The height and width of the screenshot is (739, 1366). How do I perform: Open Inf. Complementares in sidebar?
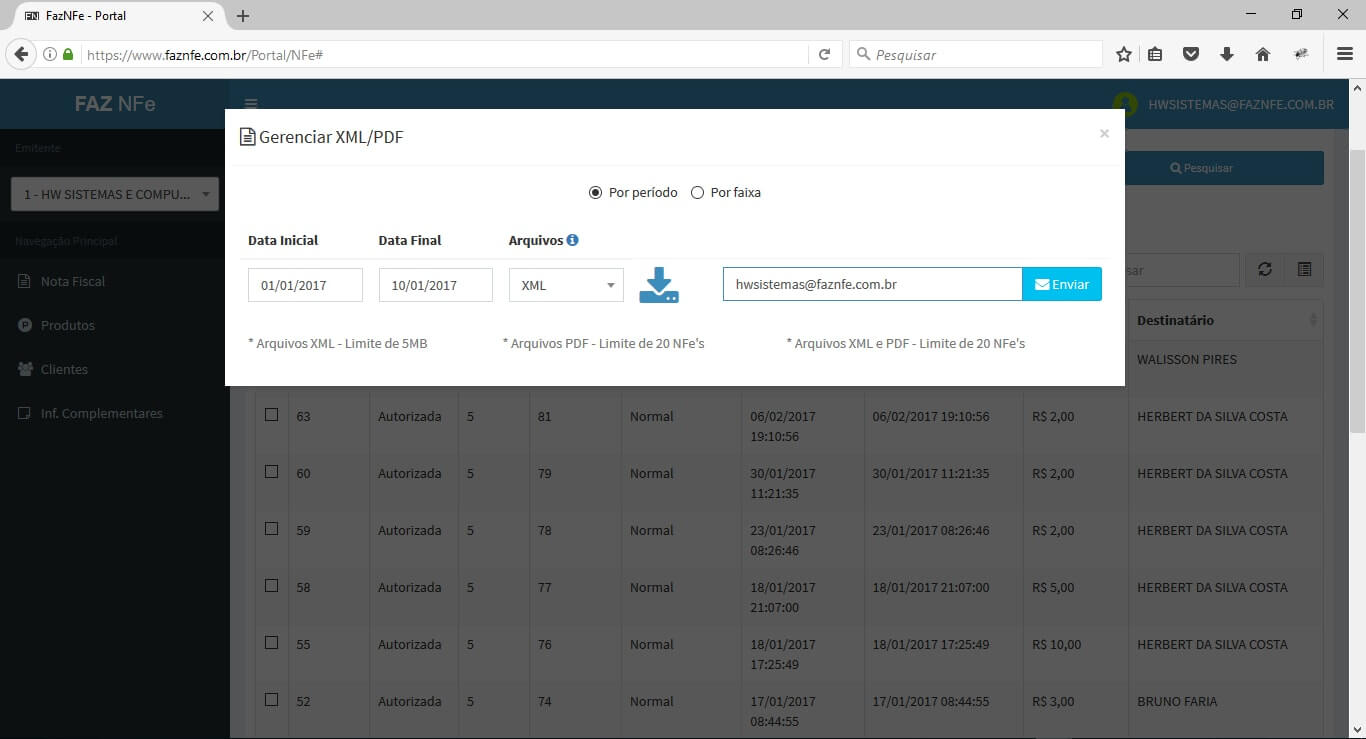click(115, 413)
